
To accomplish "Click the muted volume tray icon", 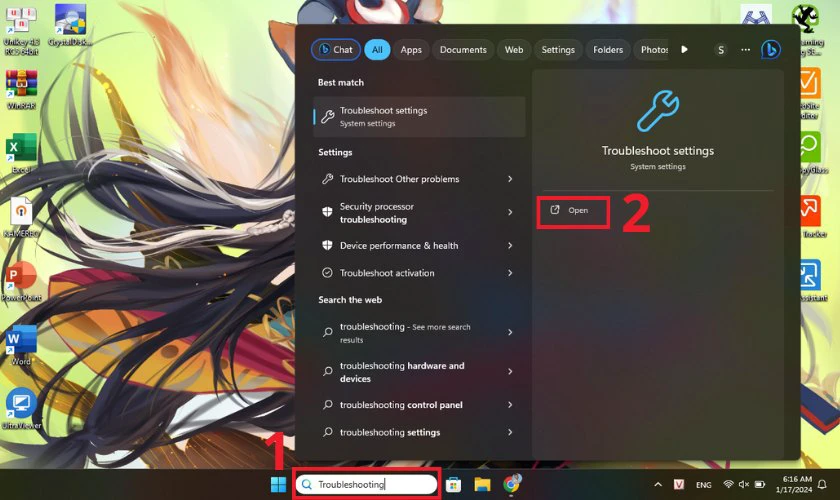I will (x=744, y=484).
